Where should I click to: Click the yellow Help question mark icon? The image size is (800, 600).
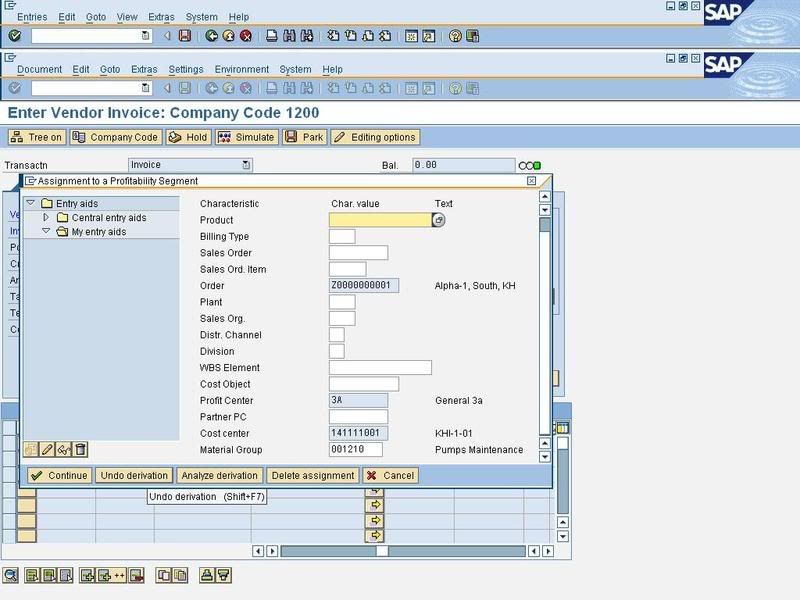455,36
